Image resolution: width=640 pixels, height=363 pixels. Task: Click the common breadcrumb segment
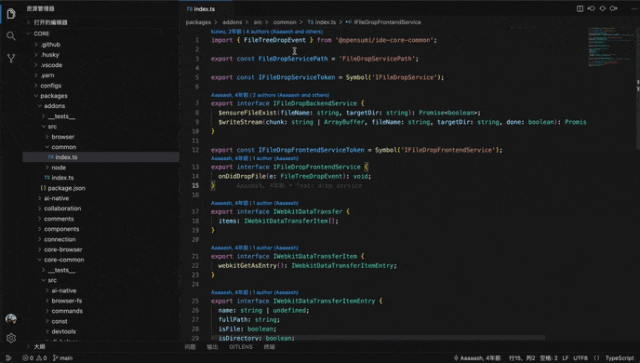tap(284, 22)
